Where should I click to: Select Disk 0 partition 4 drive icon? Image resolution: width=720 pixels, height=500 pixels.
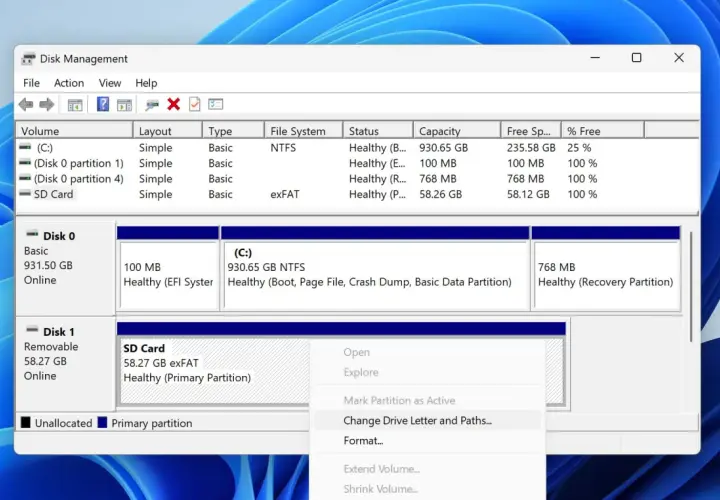25,179
